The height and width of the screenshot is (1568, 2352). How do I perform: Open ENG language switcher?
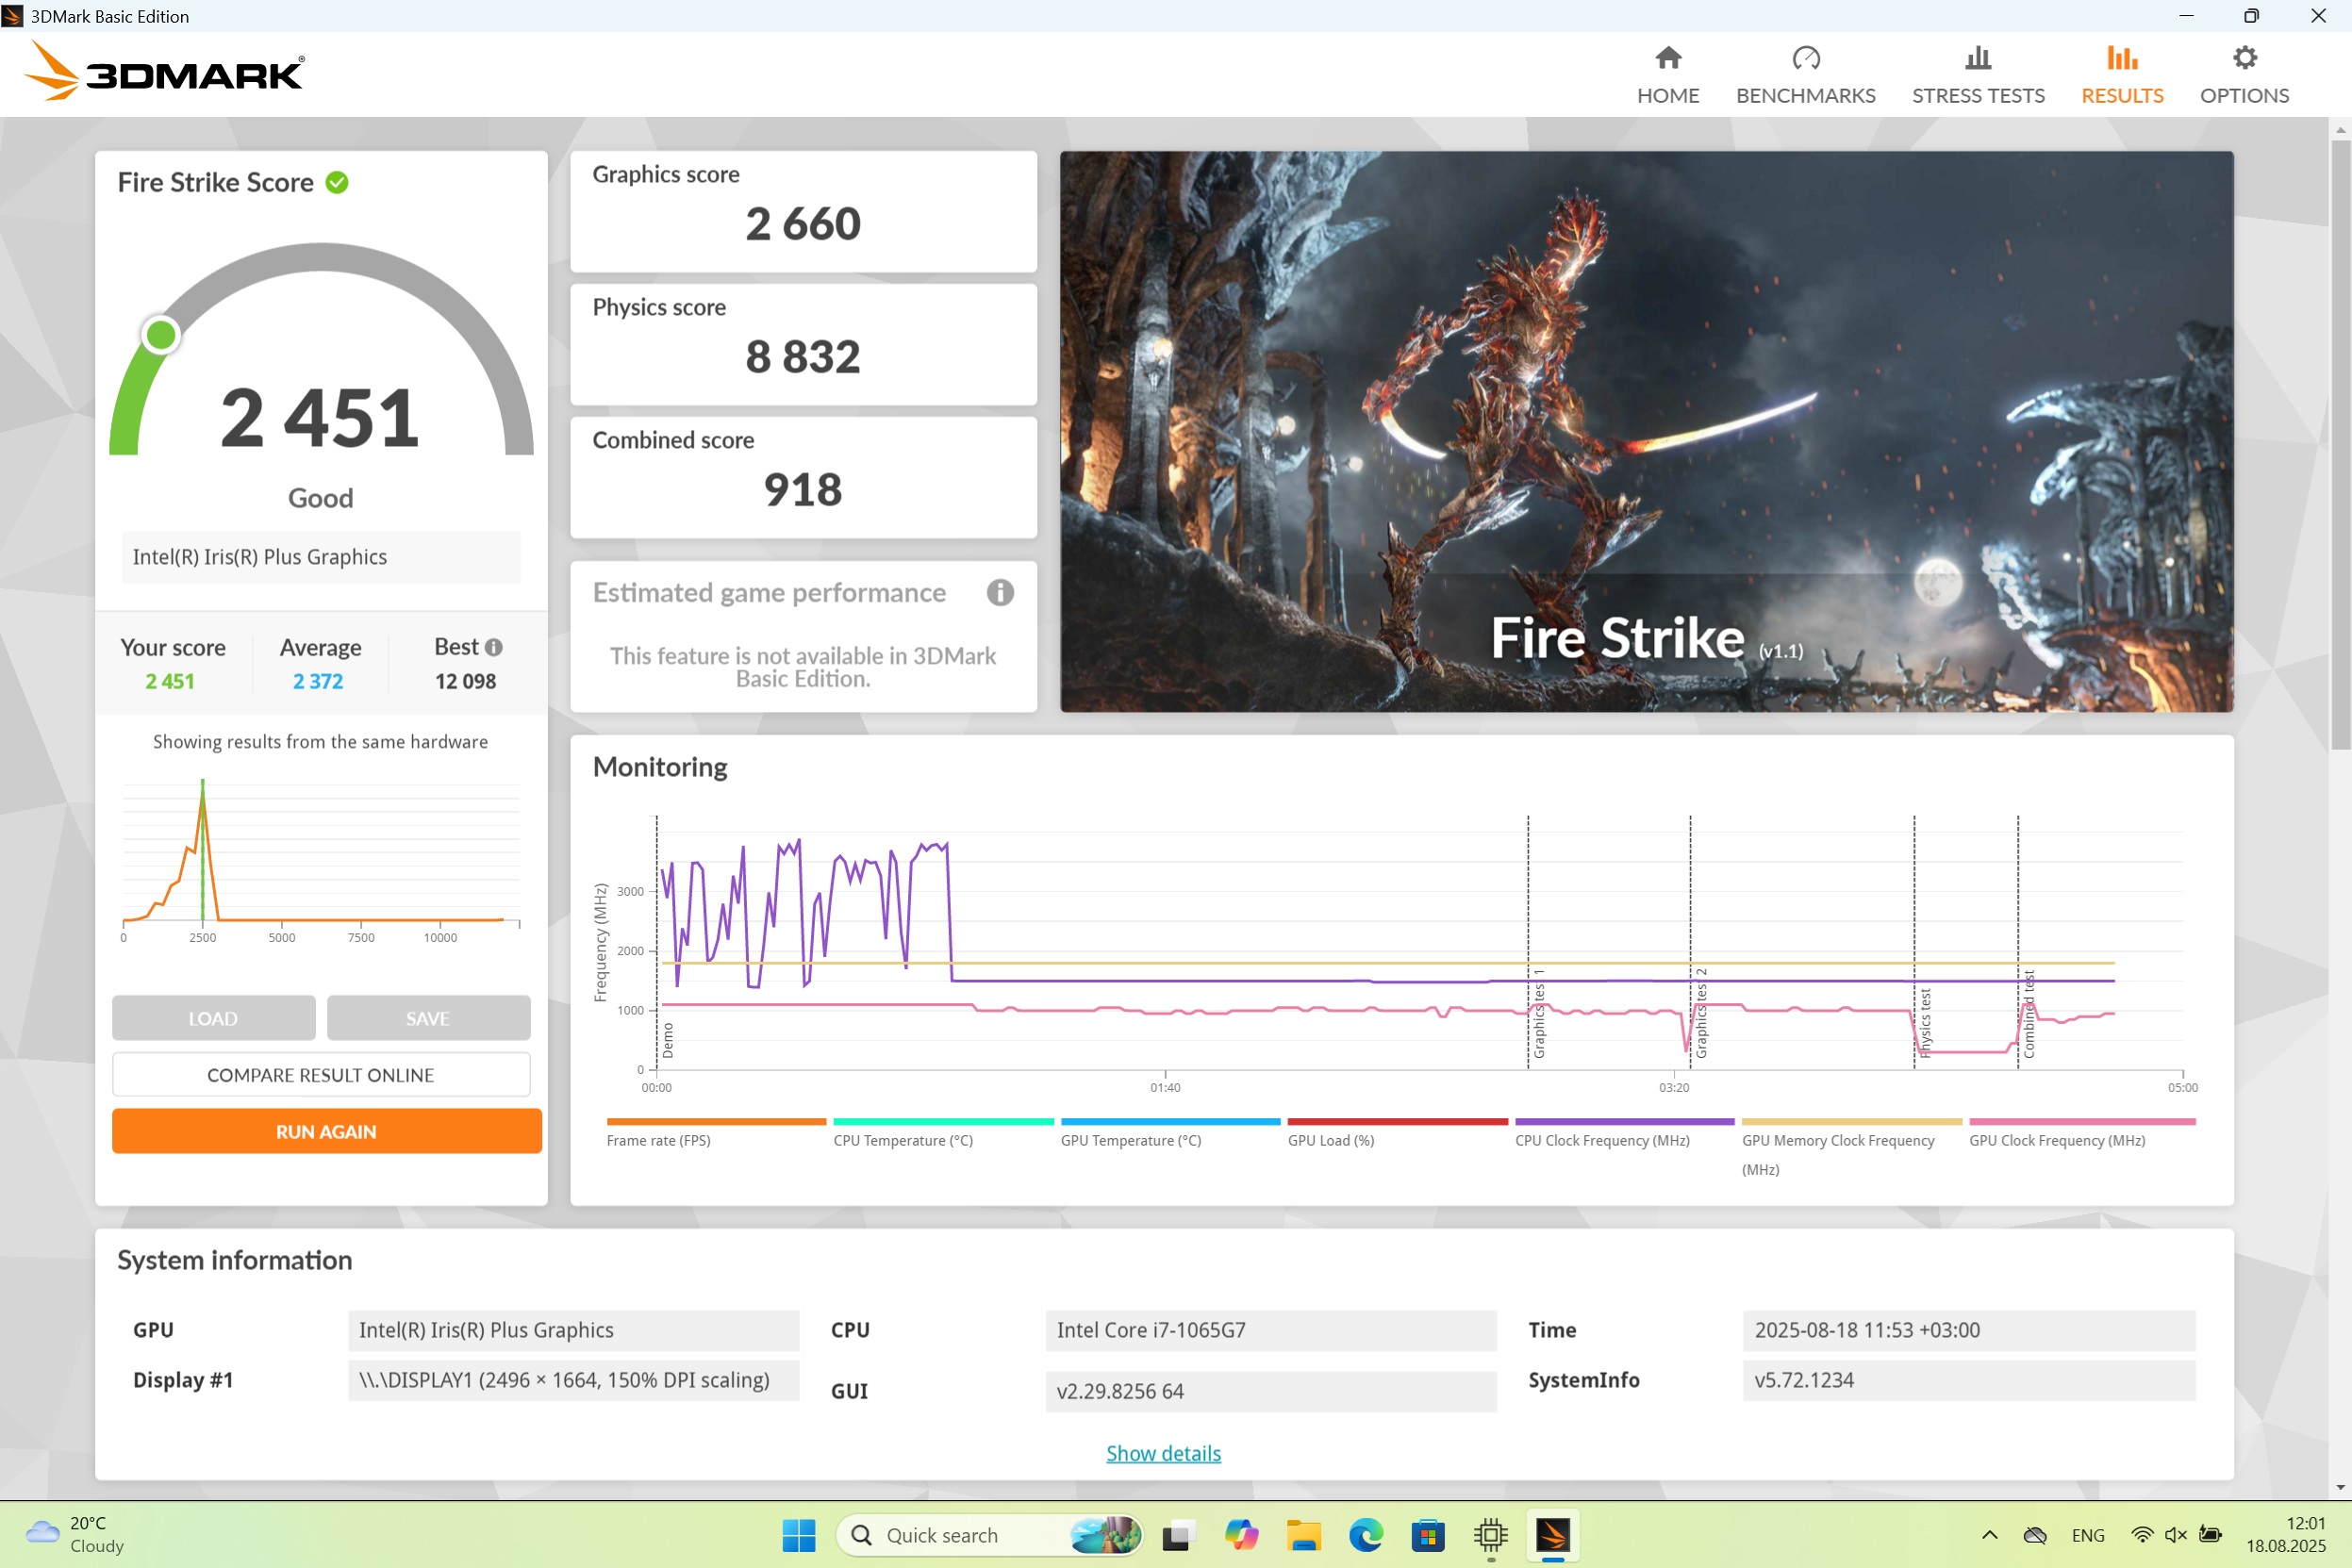(x=2088, y=1535)
